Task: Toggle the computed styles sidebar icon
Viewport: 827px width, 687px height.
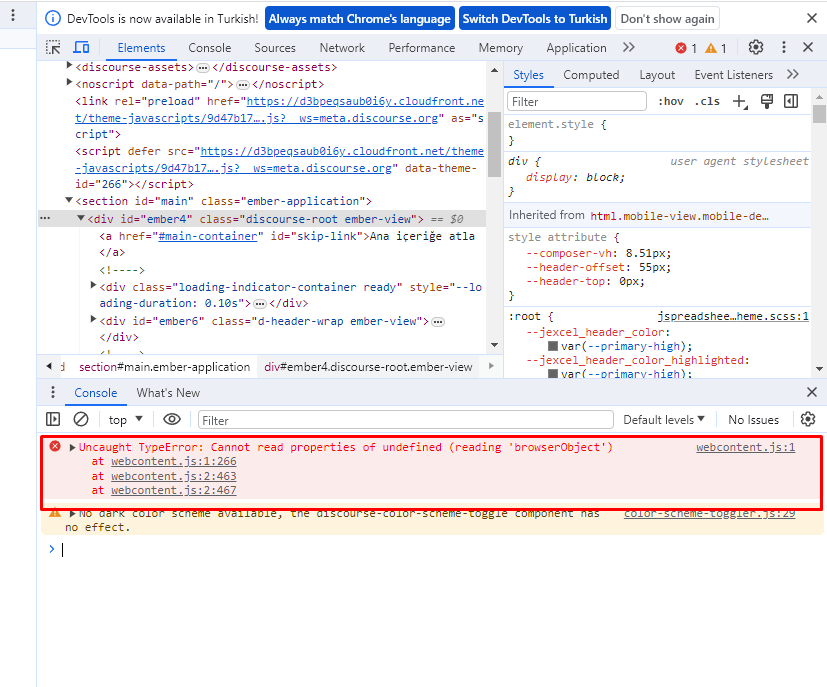Action: (791, 101)
